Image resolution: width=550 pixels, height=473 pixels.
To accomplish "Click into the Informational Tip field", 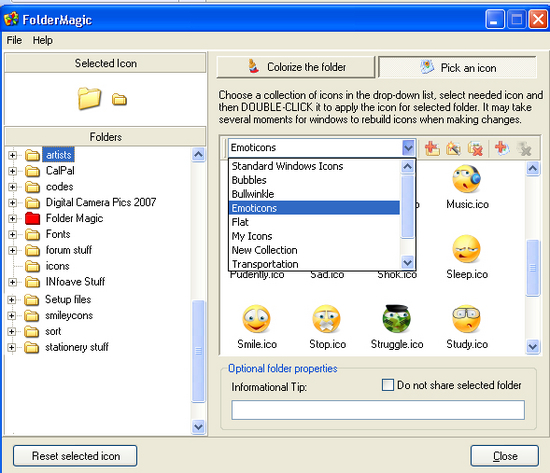I will pyautogui.click(x=378, y=410).
